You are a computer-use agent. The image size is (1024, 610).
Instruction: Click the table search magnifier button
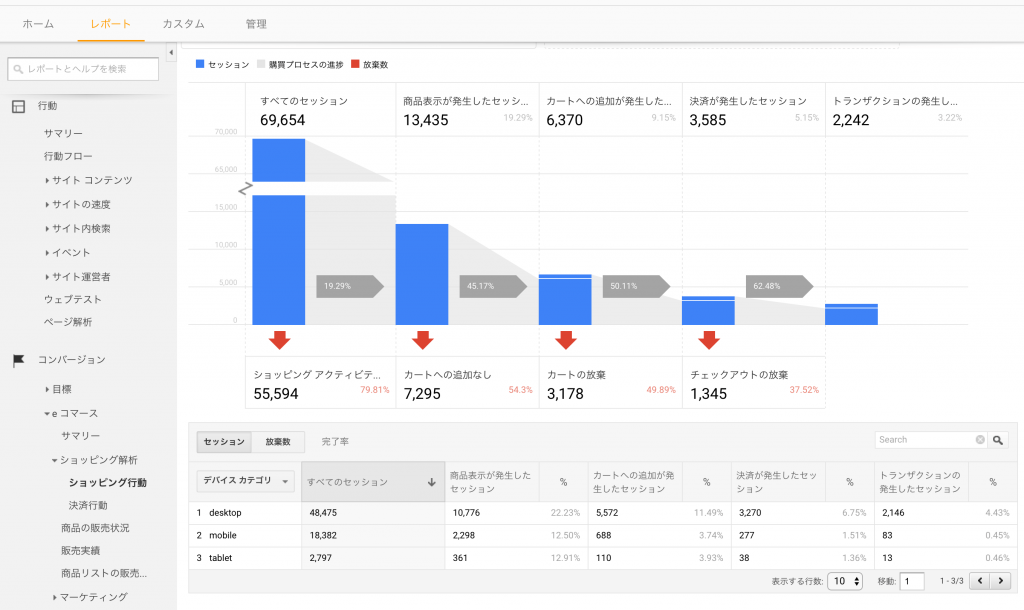[x=999, y=440]
